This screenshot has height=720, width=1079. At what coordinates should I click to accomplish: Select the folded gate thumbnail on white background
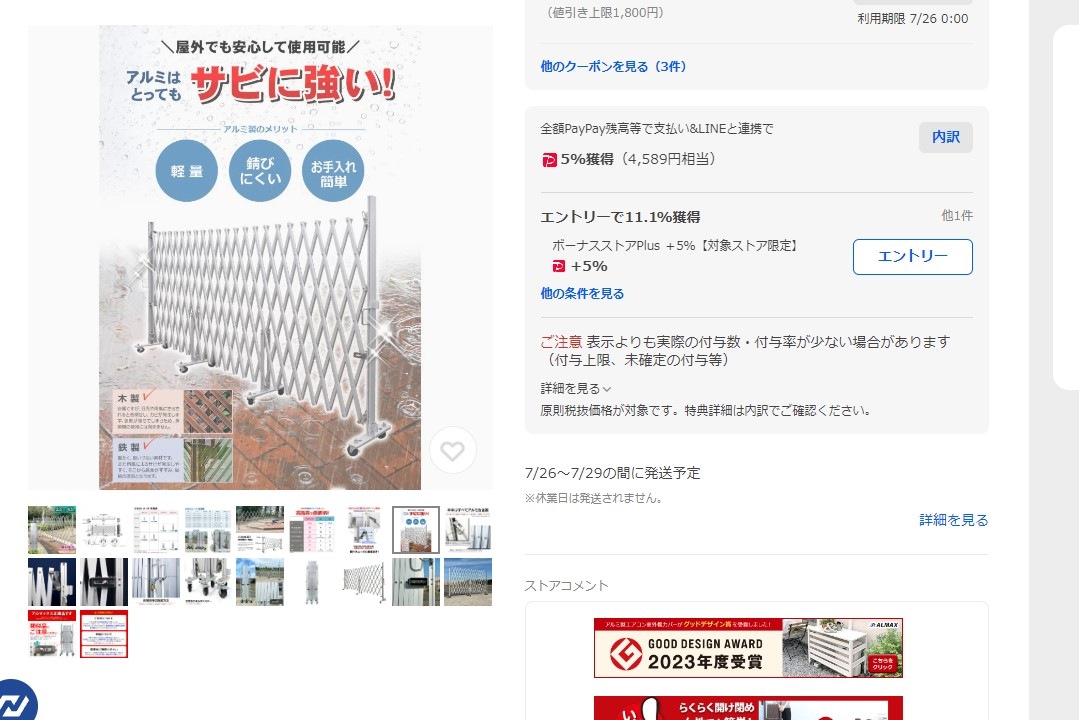(312, 582)
